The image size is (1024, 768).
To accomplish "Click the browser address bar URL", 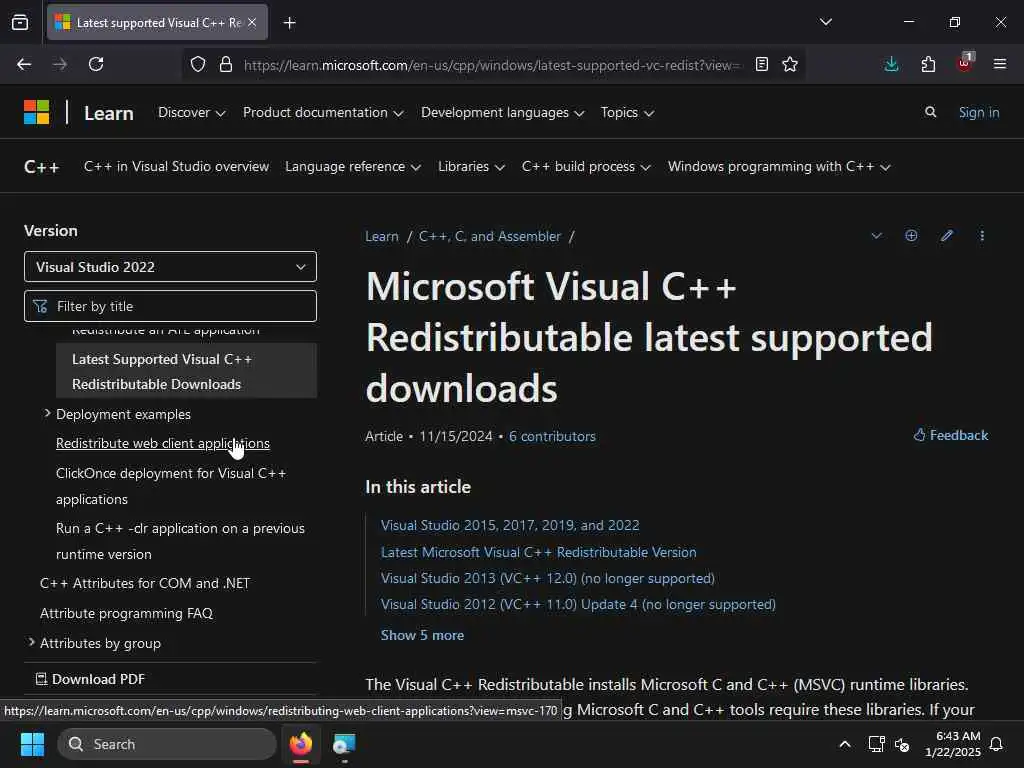I will pos(491,65).
